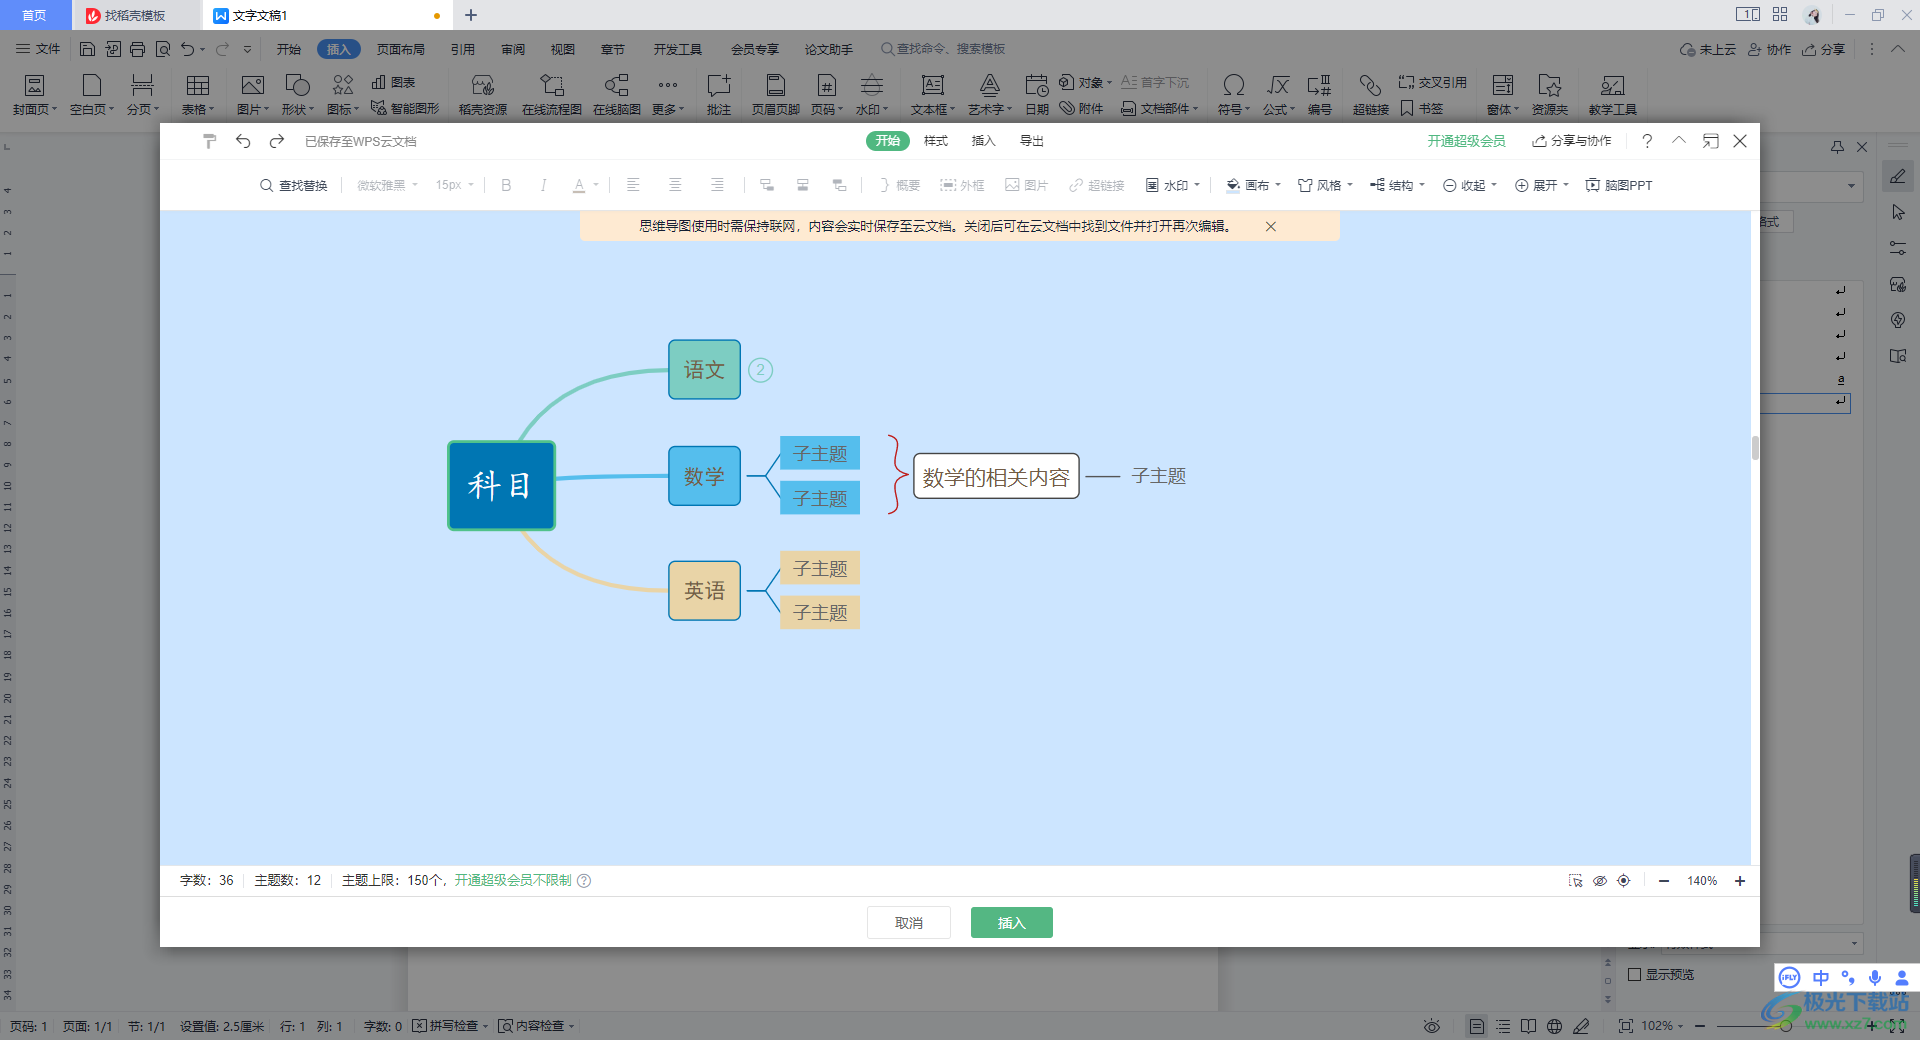Add a 外框 boundary frame
This screenshot has height=1040, width=1920.
pos(962,185)
